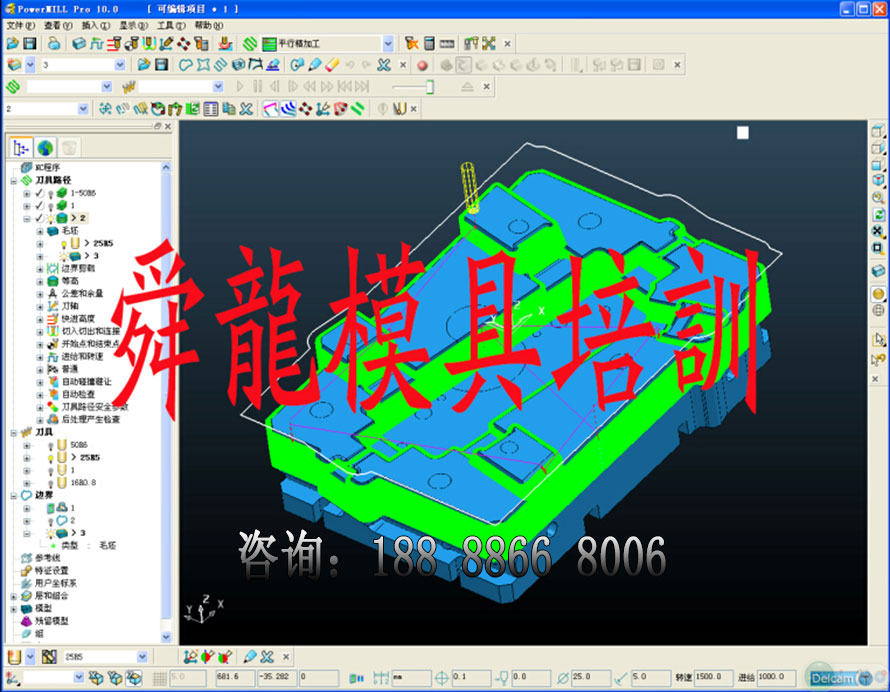Click the red record button in the toolbar
The image size is (890, 692).
(422, 65)
